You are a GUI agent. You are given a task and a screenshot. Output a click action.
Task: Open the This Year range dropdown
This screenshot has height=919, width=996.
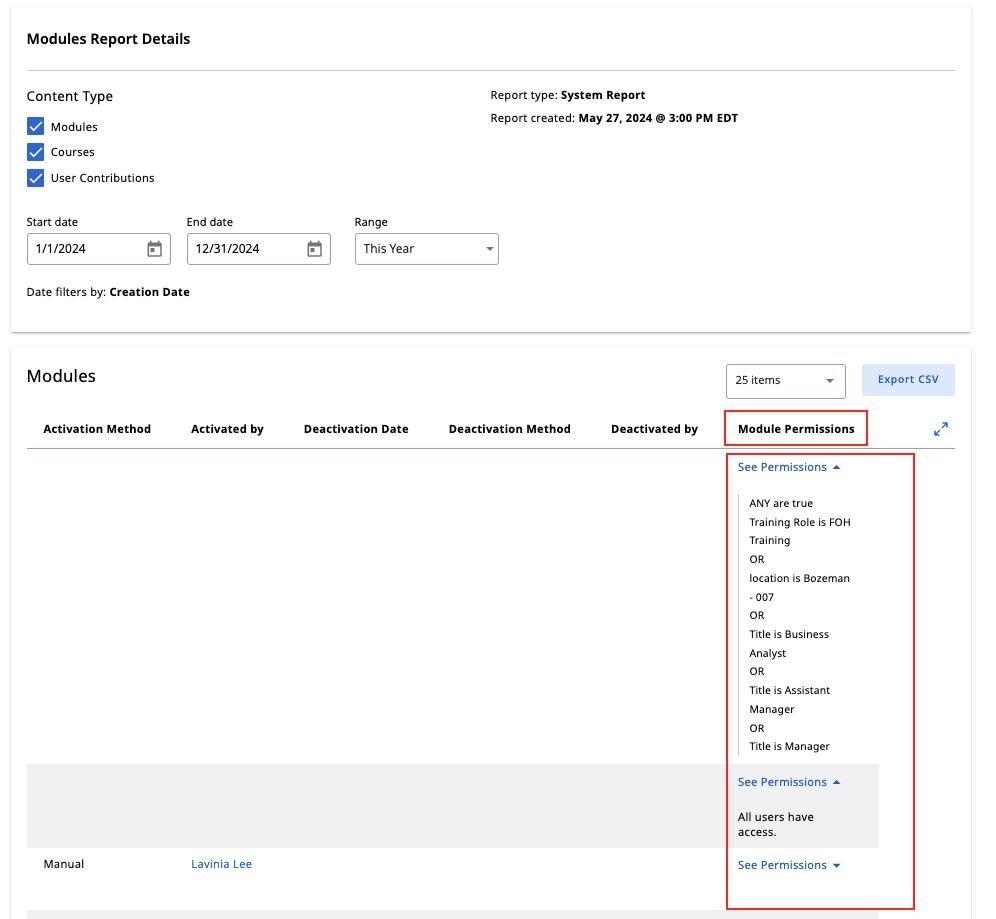coord(427,248)
